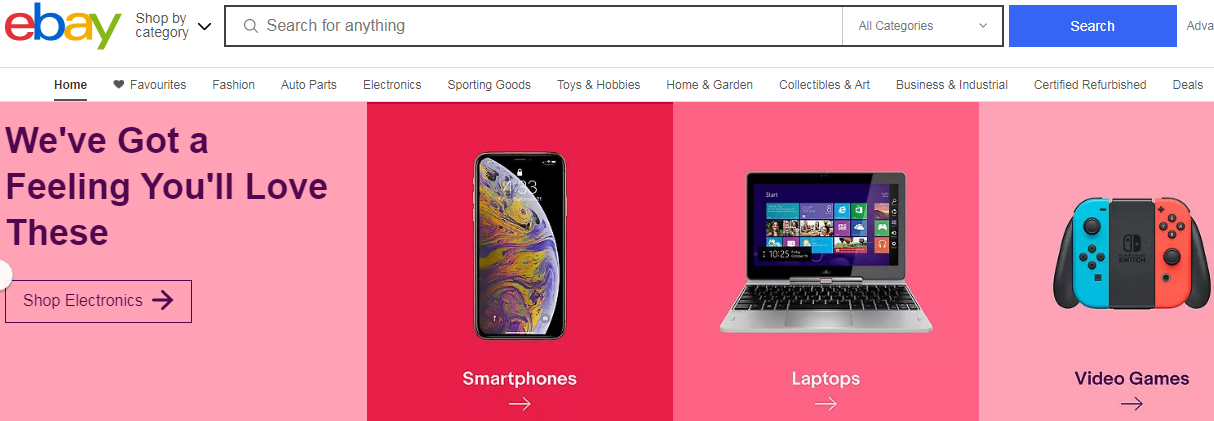Click in the Search for anything field
This screenshot has height=421, width=1214.
(550, 26)
